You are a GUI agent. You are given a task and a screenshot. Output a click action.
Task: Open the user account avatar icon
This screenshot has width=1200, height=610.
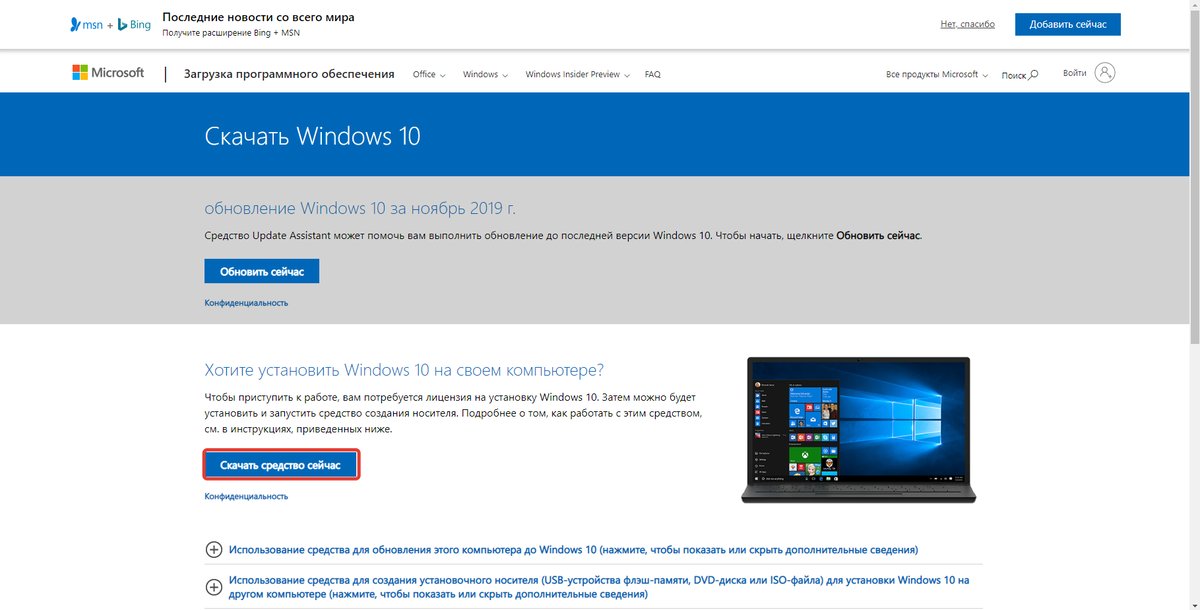(1105, 73)
